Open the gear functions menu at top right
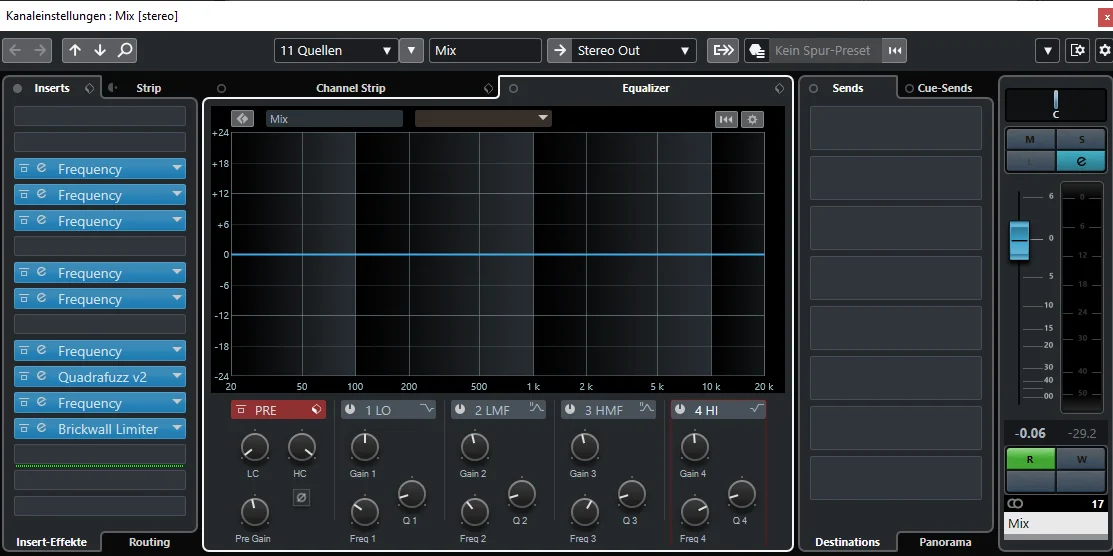1113x556 pixels. [1104, 50]
